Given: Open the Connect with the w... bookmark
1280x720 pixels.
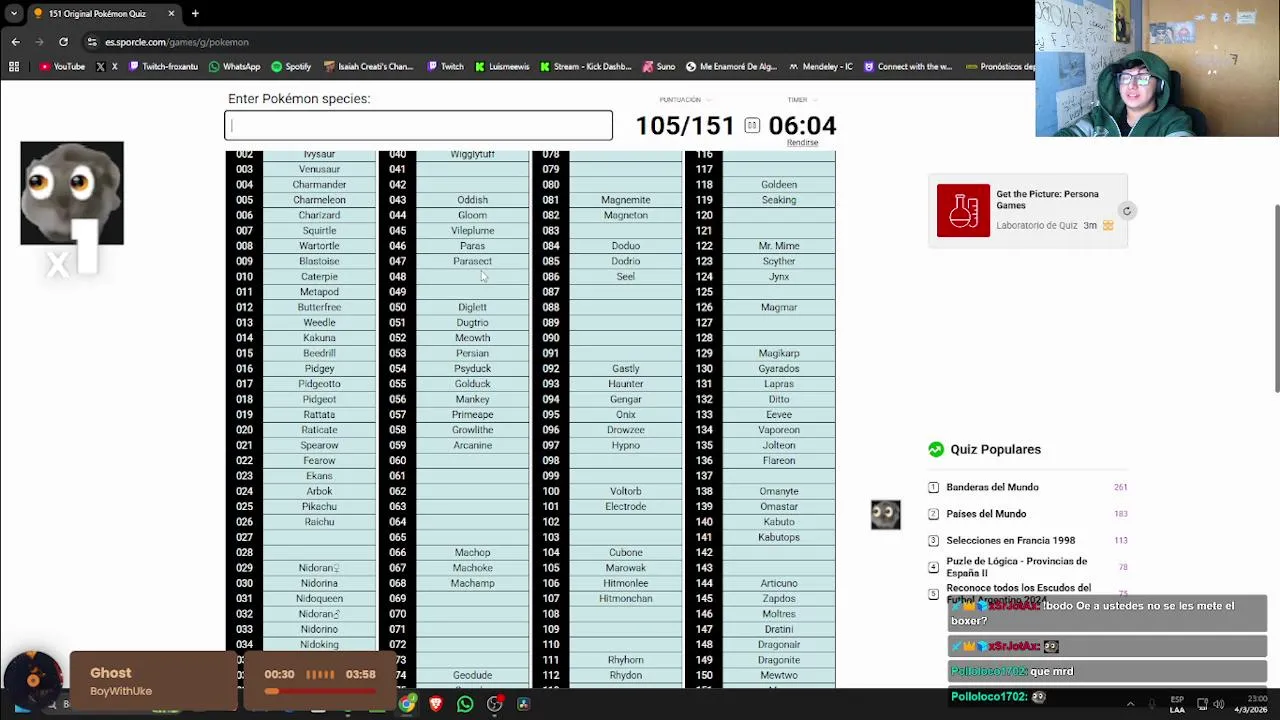Looking at the screenshot, I should click(908, 67).
